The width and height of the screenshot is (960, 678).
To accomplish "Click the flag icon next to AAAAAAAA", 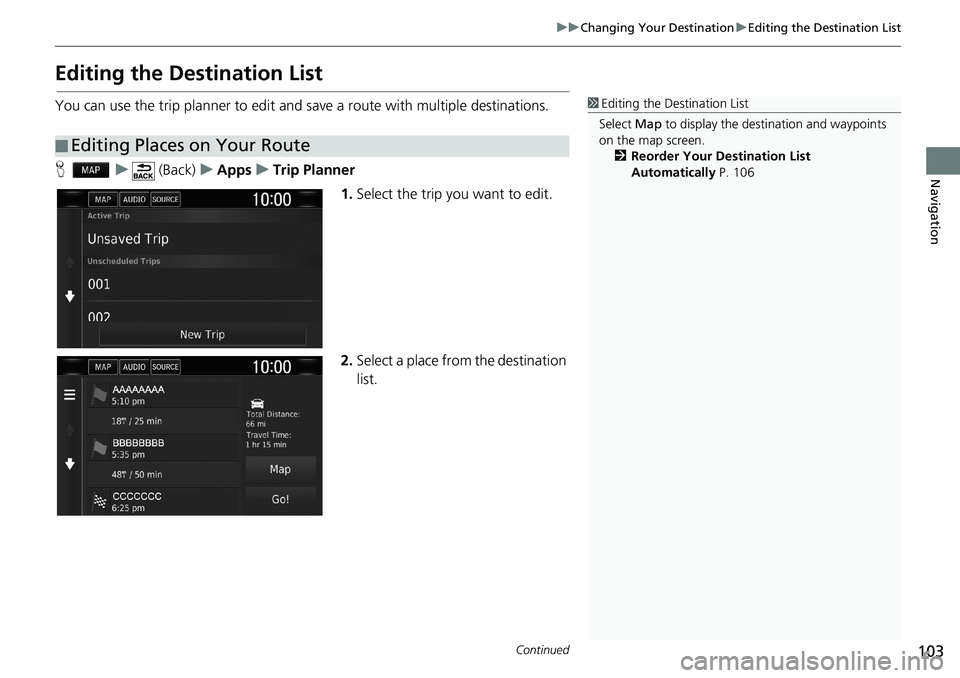I will click(x=99, y=396).
